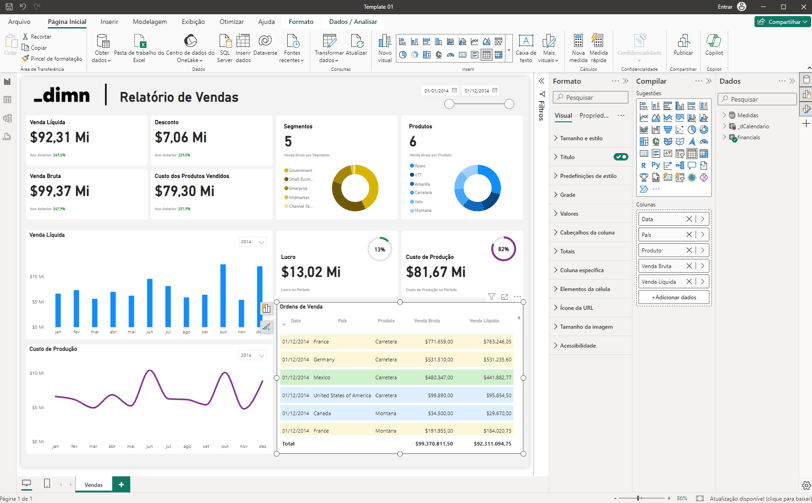Open the Obter dados dropdown
This screenshot has width=812, height=503.
point(102,60)
